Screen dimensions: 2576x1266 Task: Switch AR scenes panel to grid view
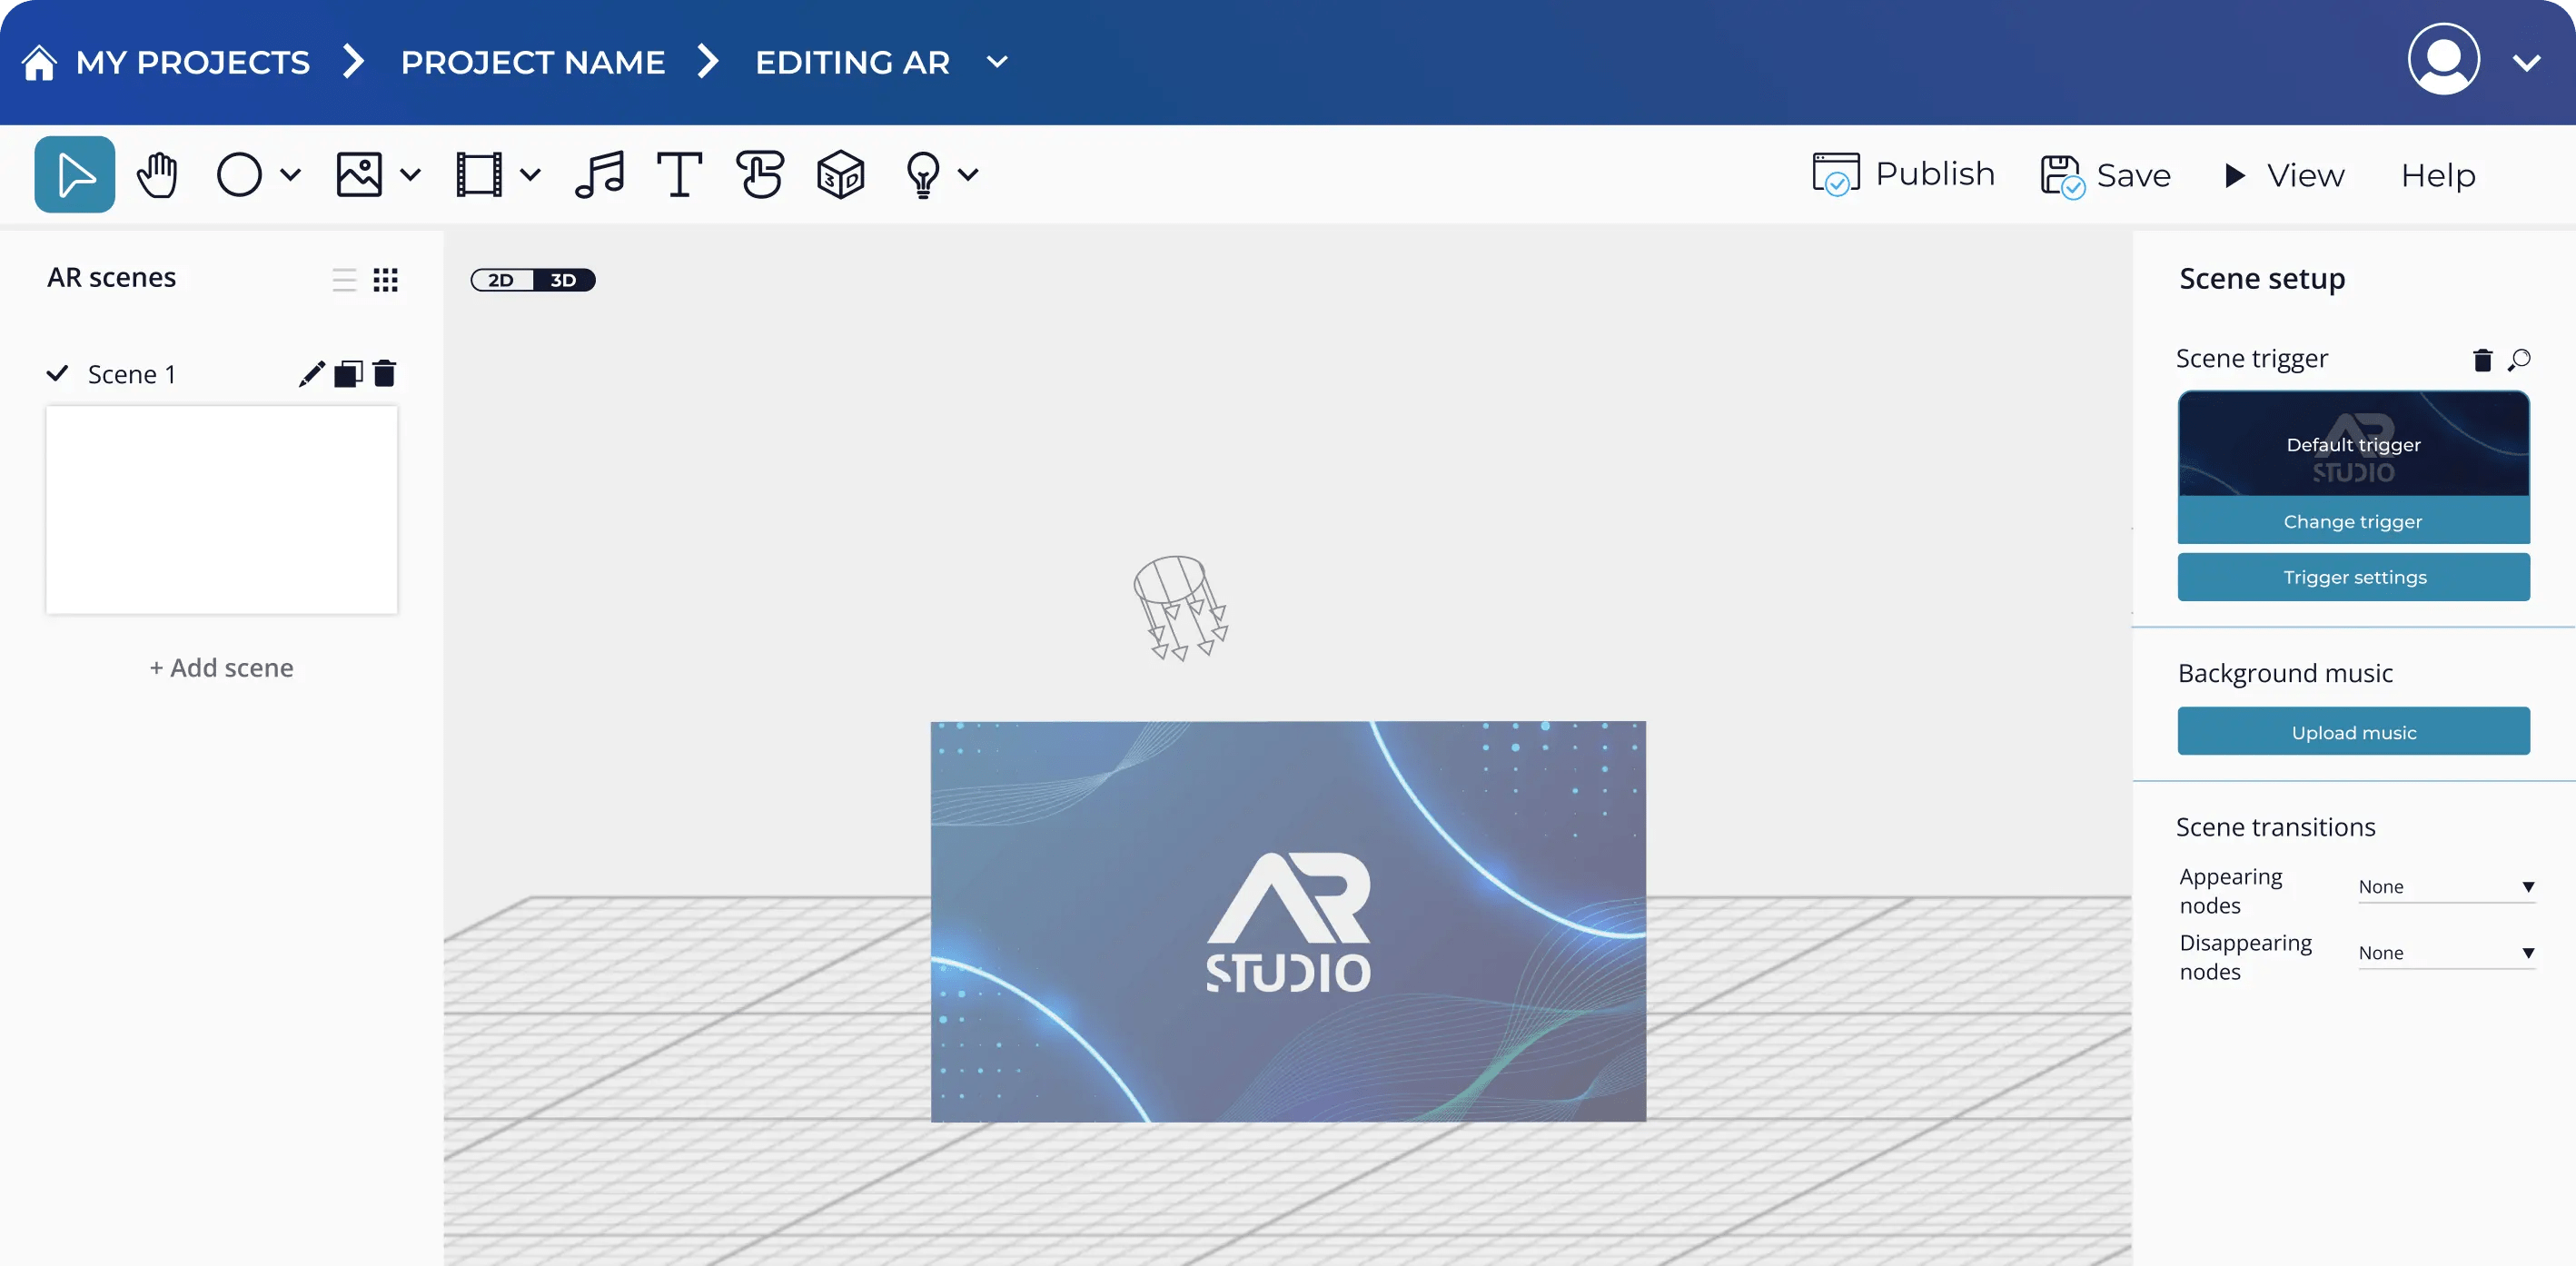(x=386, y=280)
